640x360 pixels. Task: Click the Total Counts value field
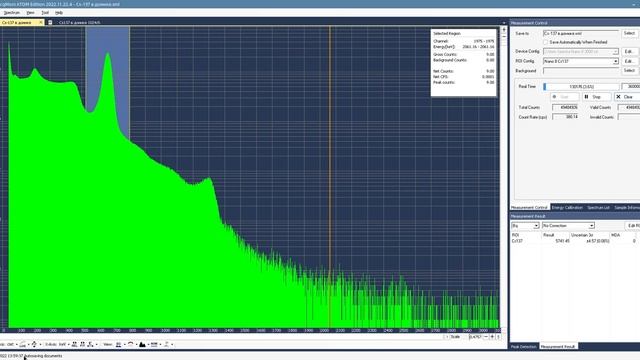pos(565,107)
